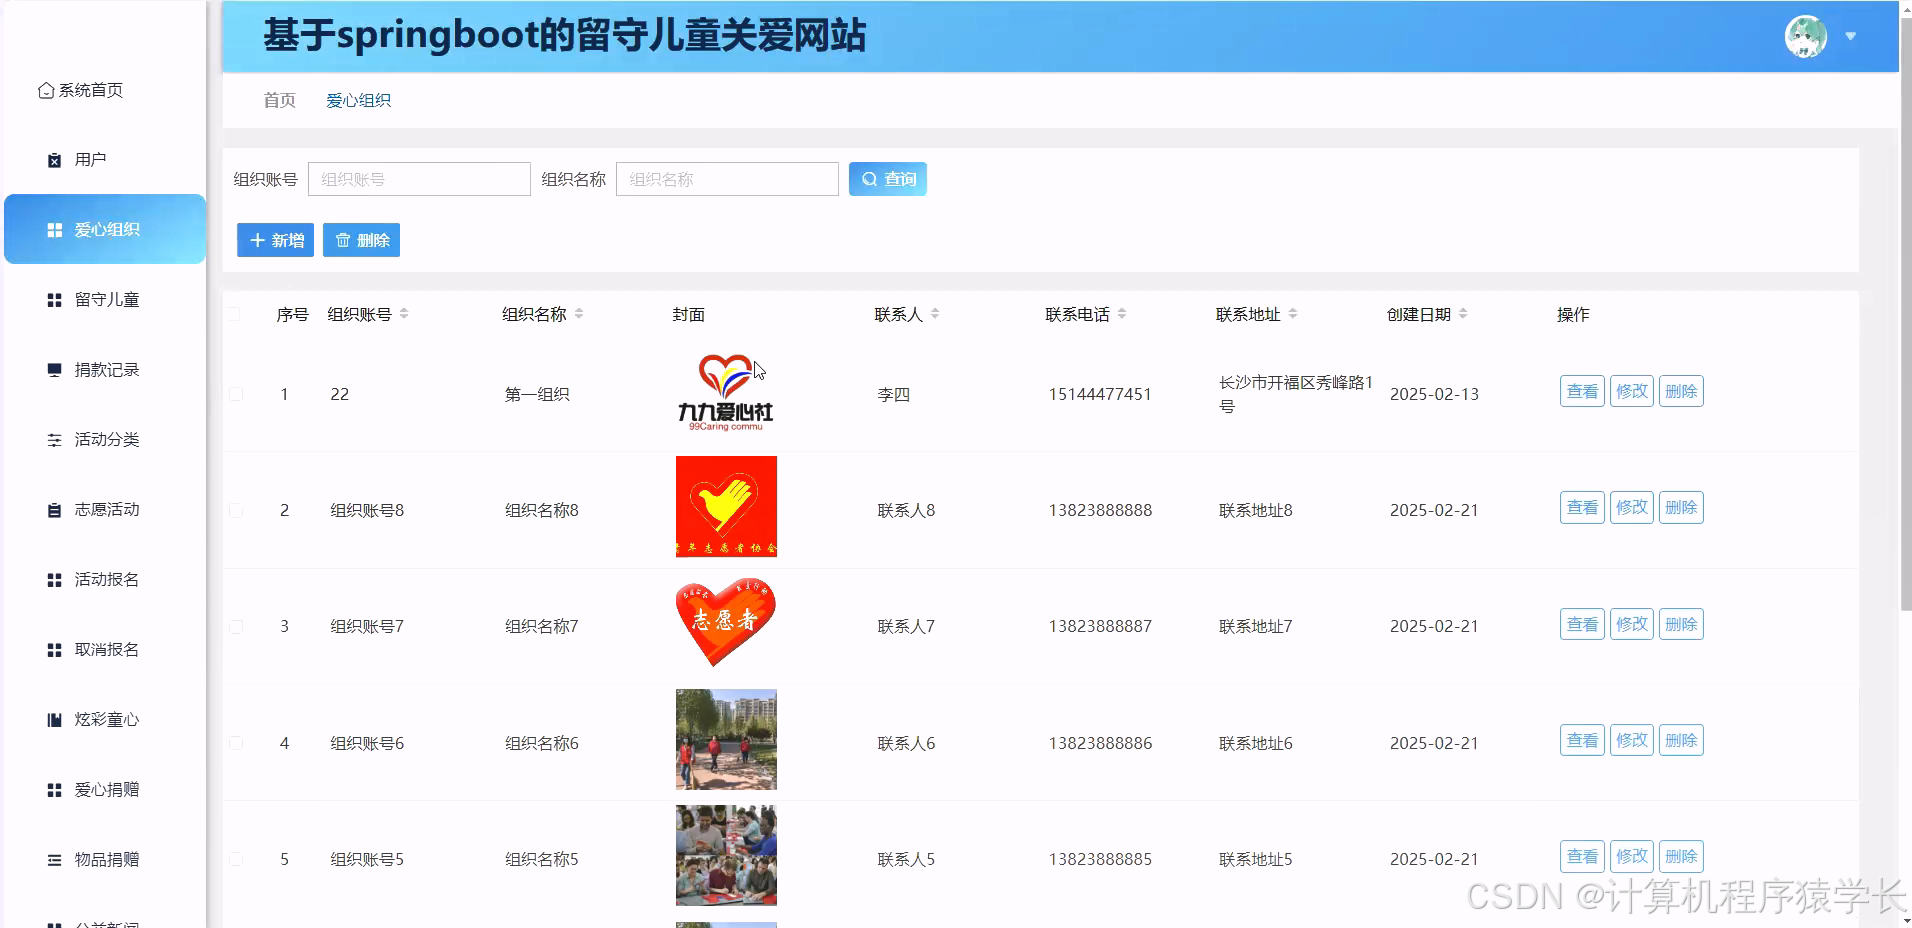1912x928 pixels.
Task: Click the 捐款记录 sidebar icon
Action: [x=54, y=369]
